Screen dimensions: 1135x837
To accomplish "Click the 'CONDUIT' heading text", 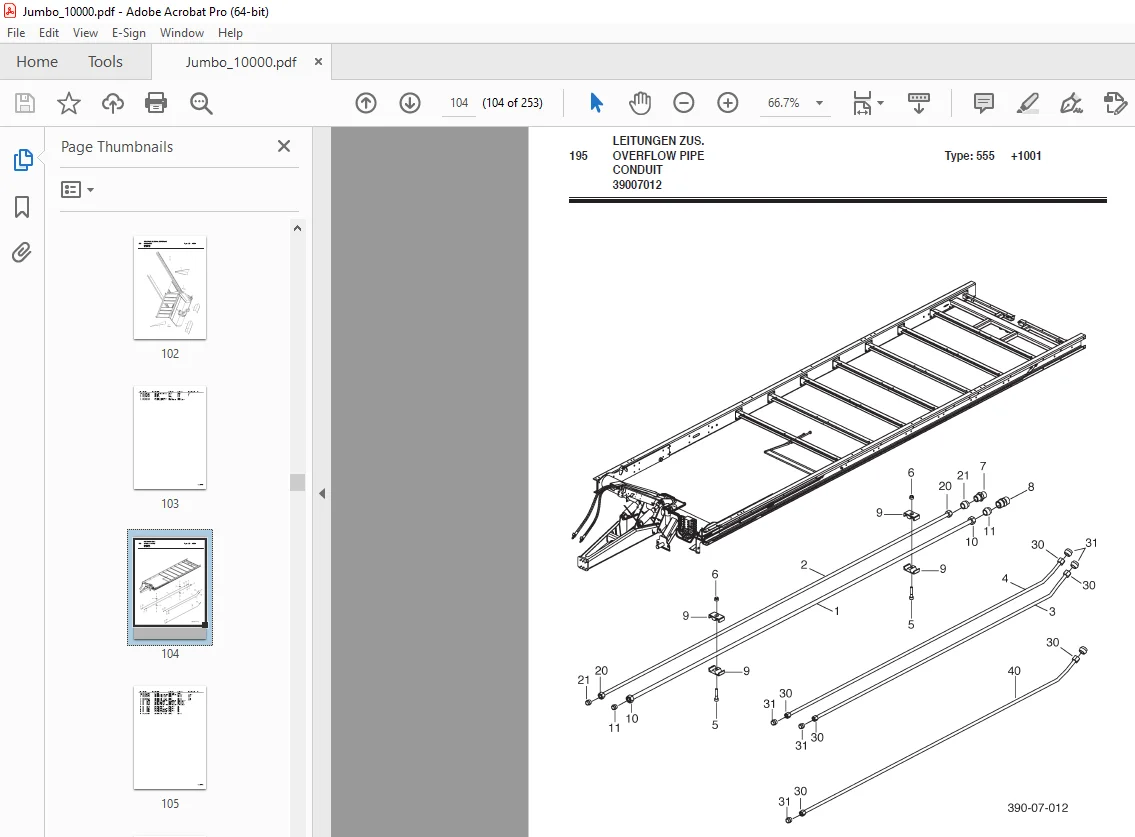I will [637, 169].
